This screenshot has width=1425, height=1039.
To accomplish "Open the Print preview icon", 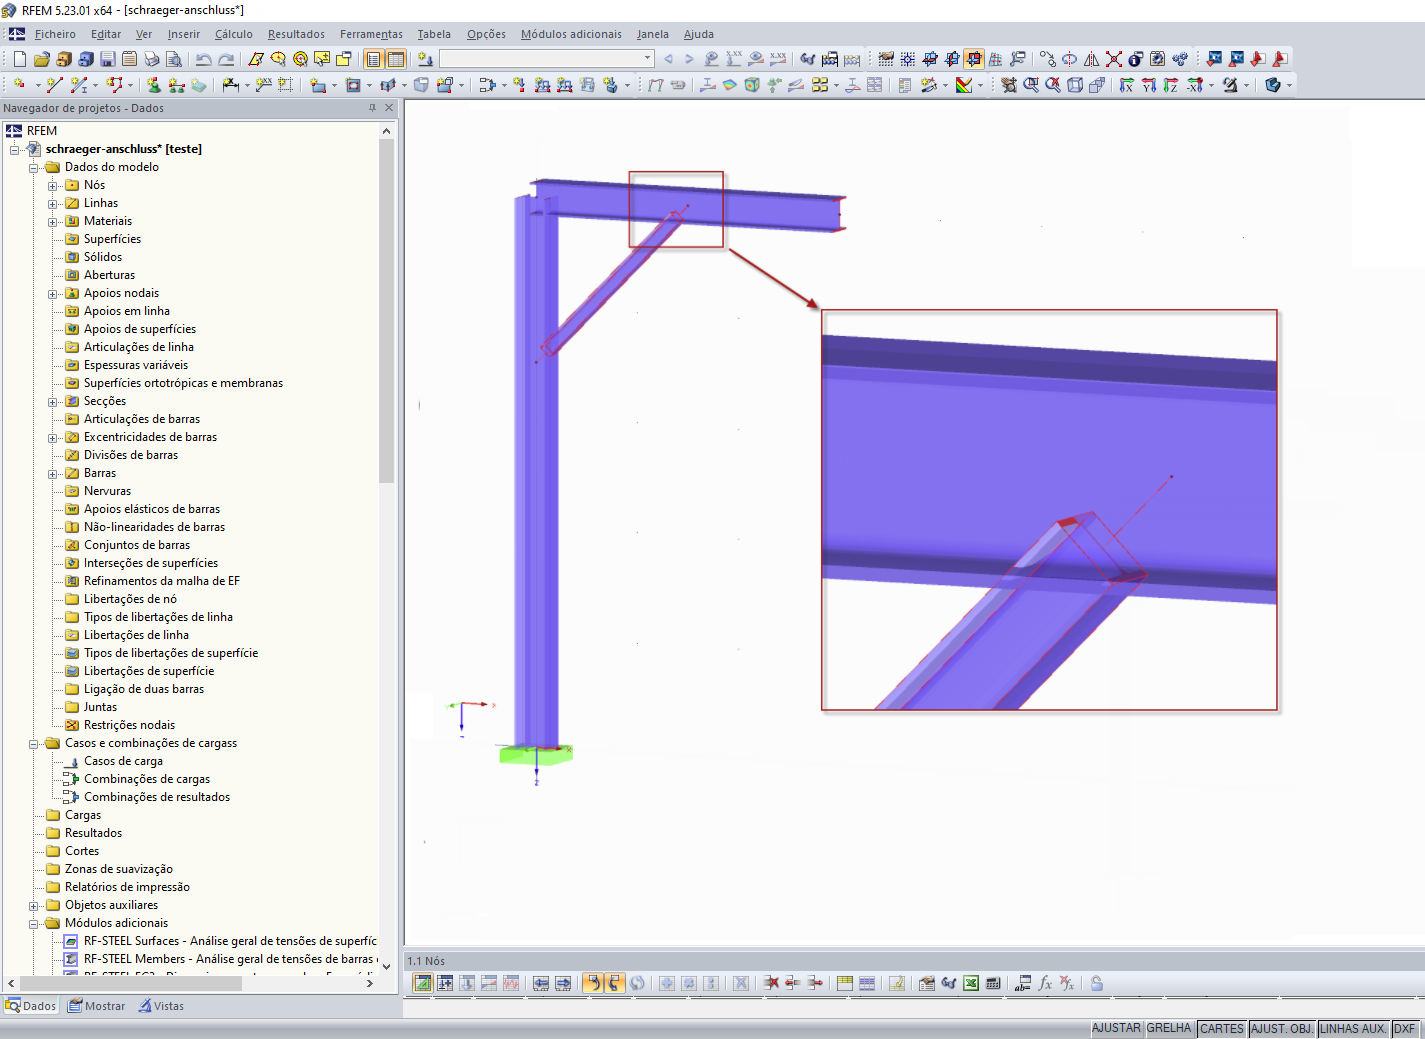I will [174, 59].
